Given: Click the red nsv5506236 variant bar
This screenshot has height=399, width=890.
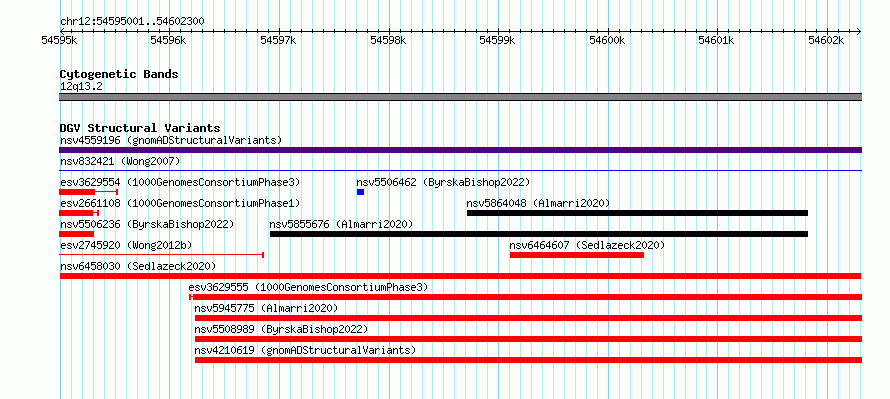Looking at the screenshot, I should coord(77,234).
